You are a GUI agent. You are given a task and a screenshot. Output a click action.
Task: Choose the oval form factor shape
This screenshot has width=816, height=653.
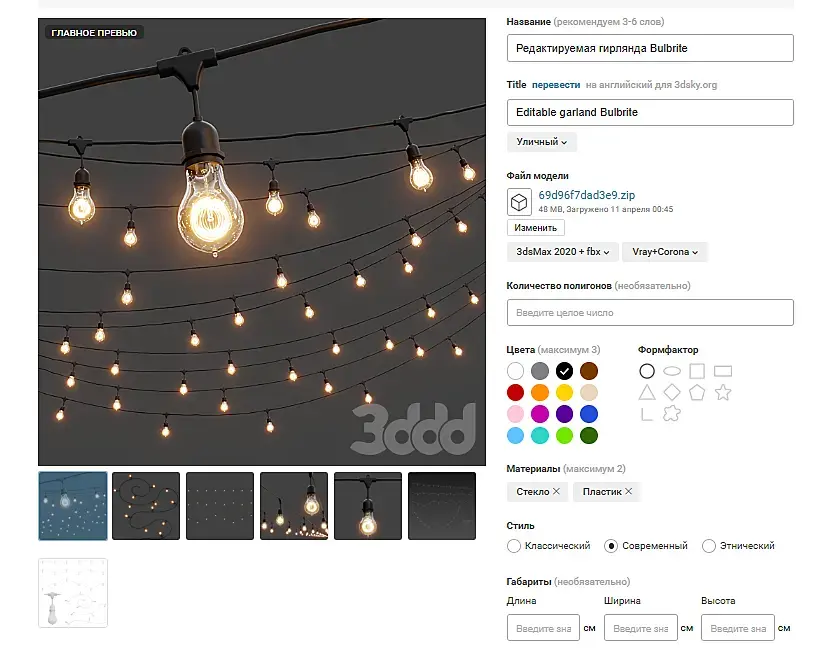(x=672, y=371)
